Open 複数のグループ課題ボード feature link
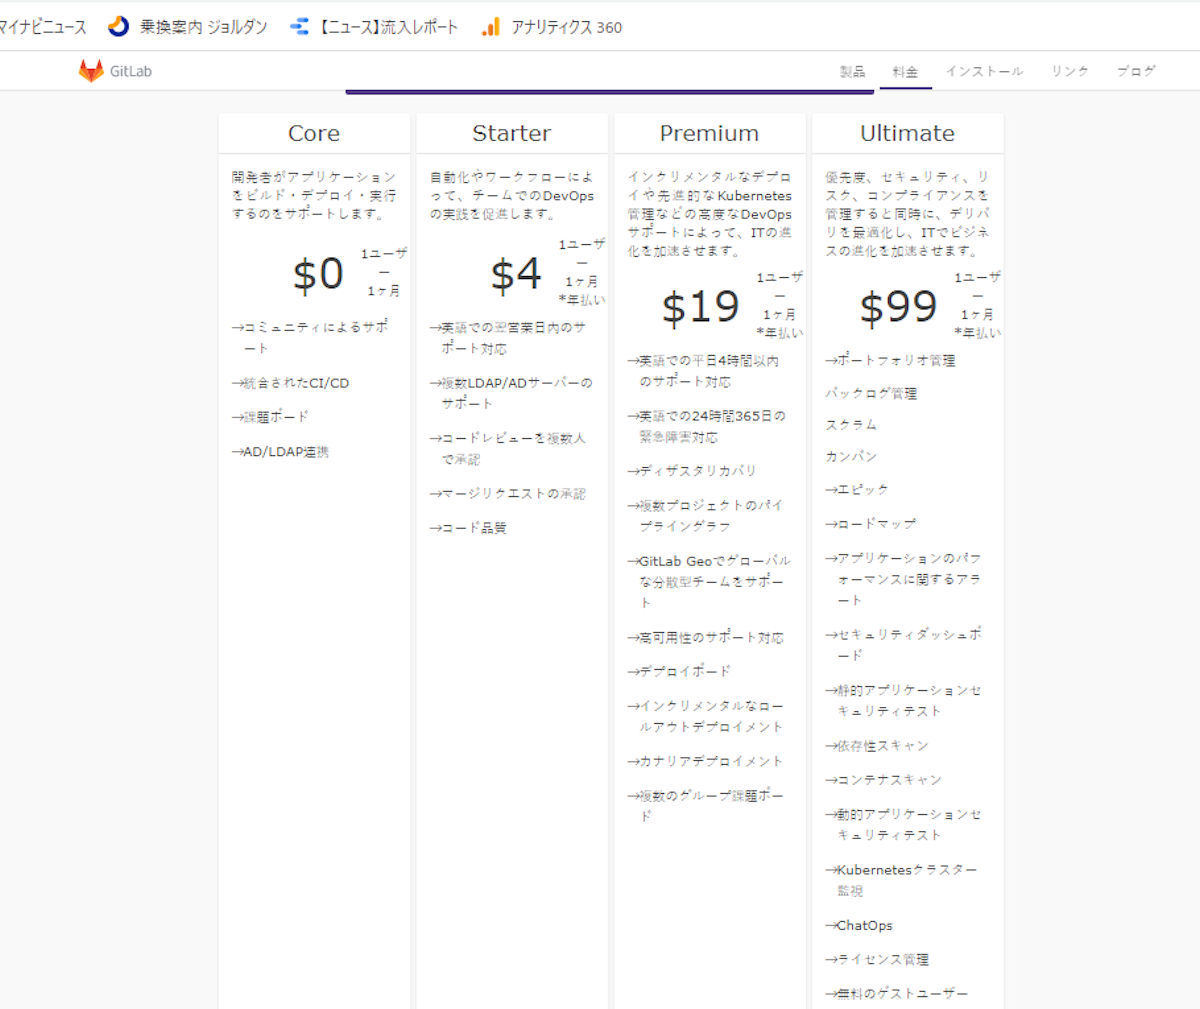1200x1009 pixels. [705, 805]
